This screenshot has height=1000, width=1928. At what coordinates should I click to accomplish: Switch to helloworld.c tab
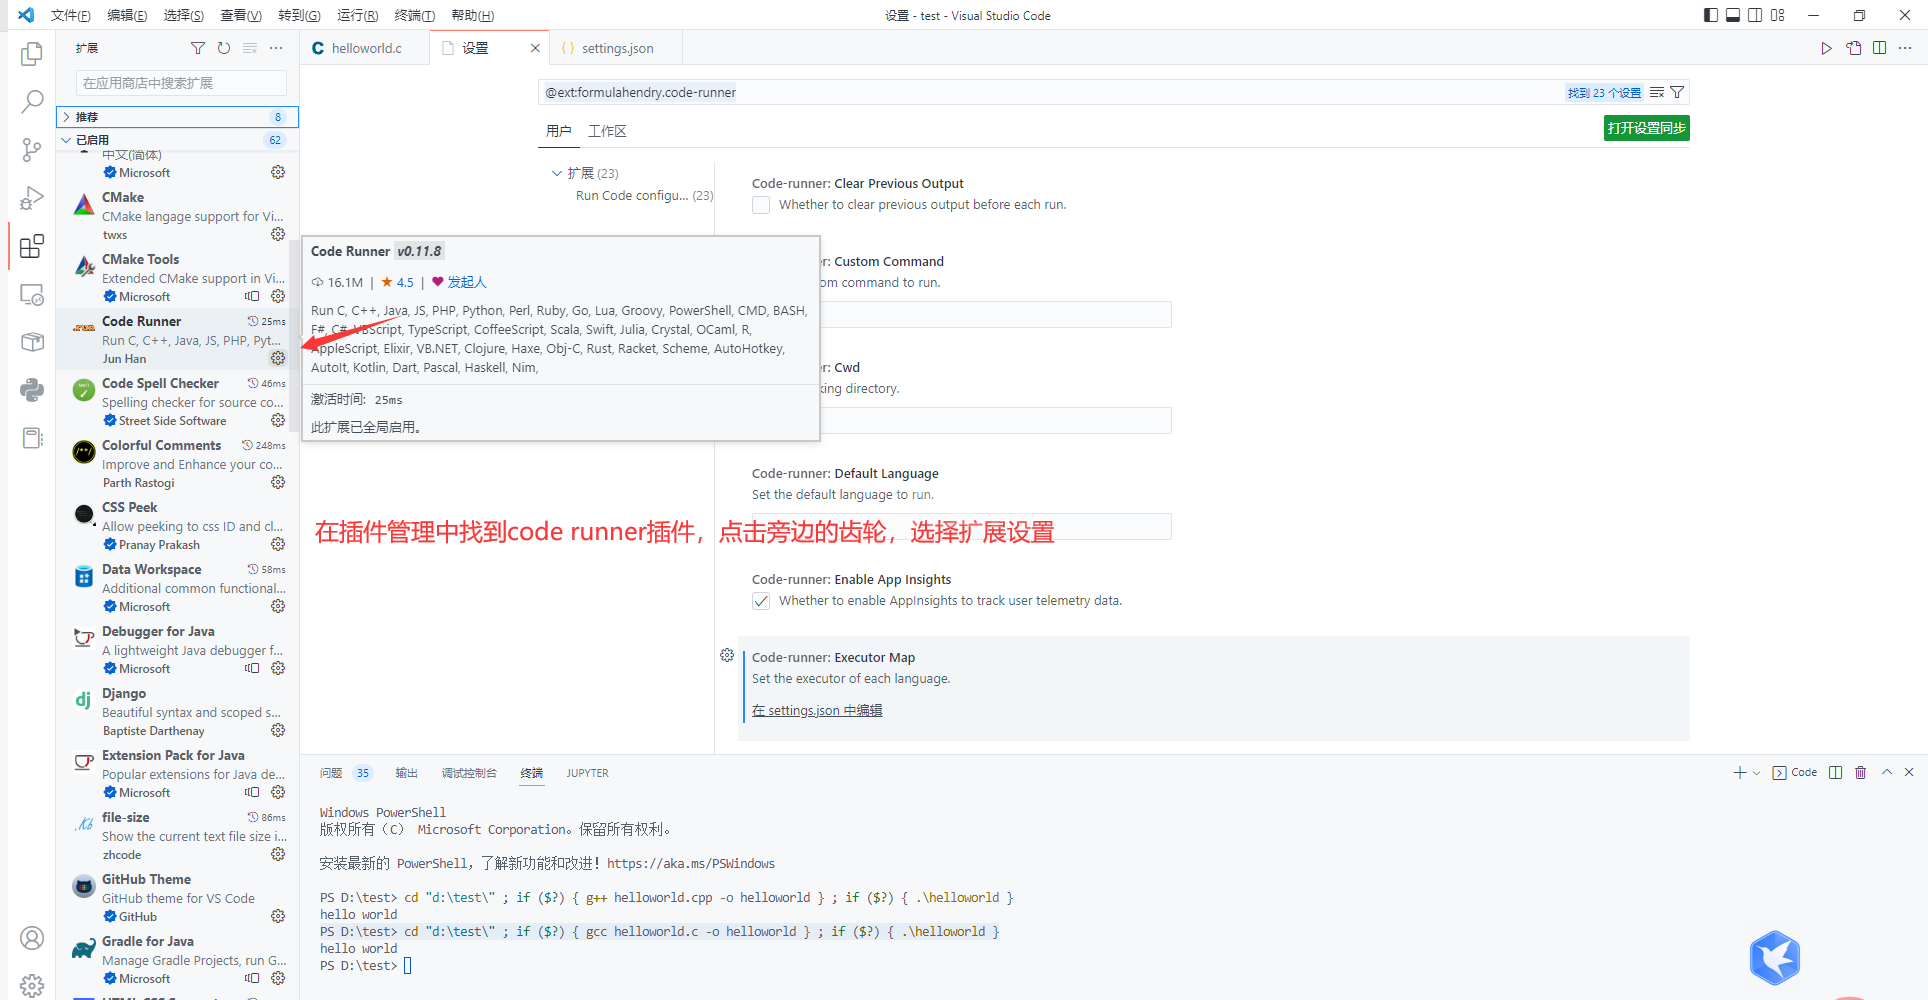pos(365,48)
